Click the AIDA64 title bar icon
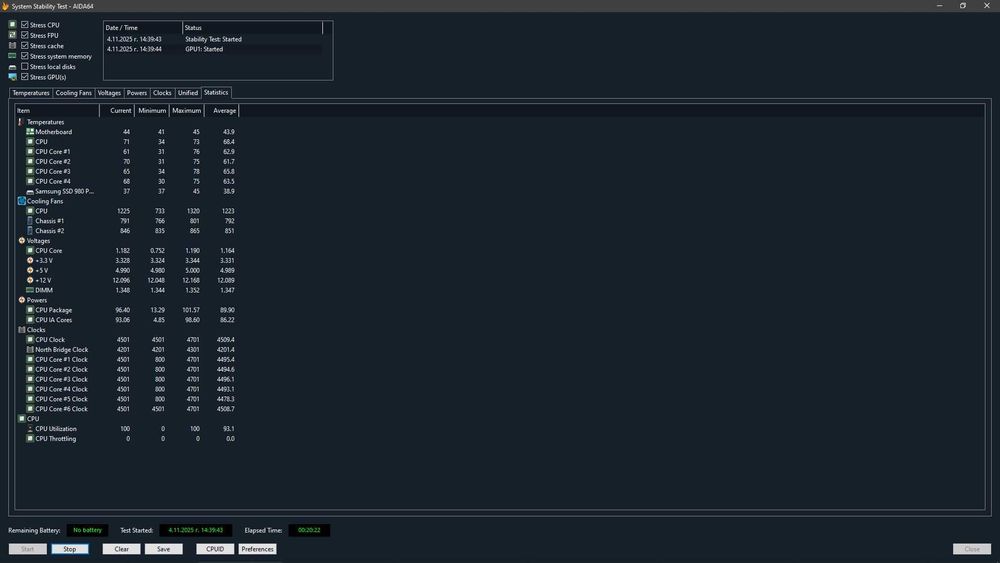The width and height of the screenshot is (1000, 563). click(5, 6)
